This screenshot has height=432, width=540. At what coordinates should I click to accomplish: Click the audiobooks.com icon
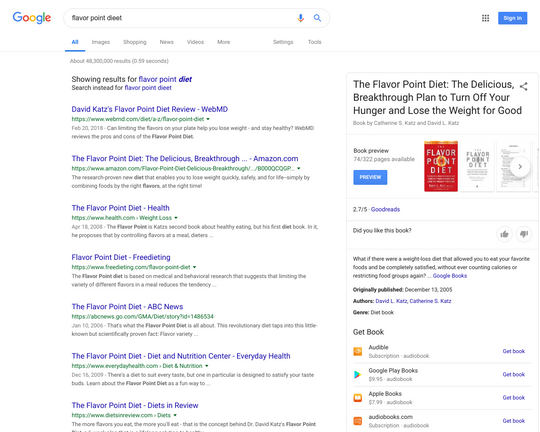click(x=358, y=421)
